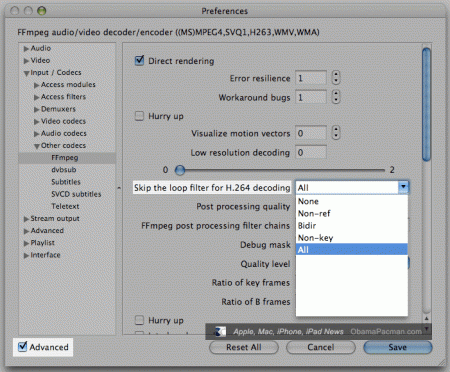This screenshot has width=450, height=372.
Task: Expand the Video codecs node
Action: pos(36,122)
